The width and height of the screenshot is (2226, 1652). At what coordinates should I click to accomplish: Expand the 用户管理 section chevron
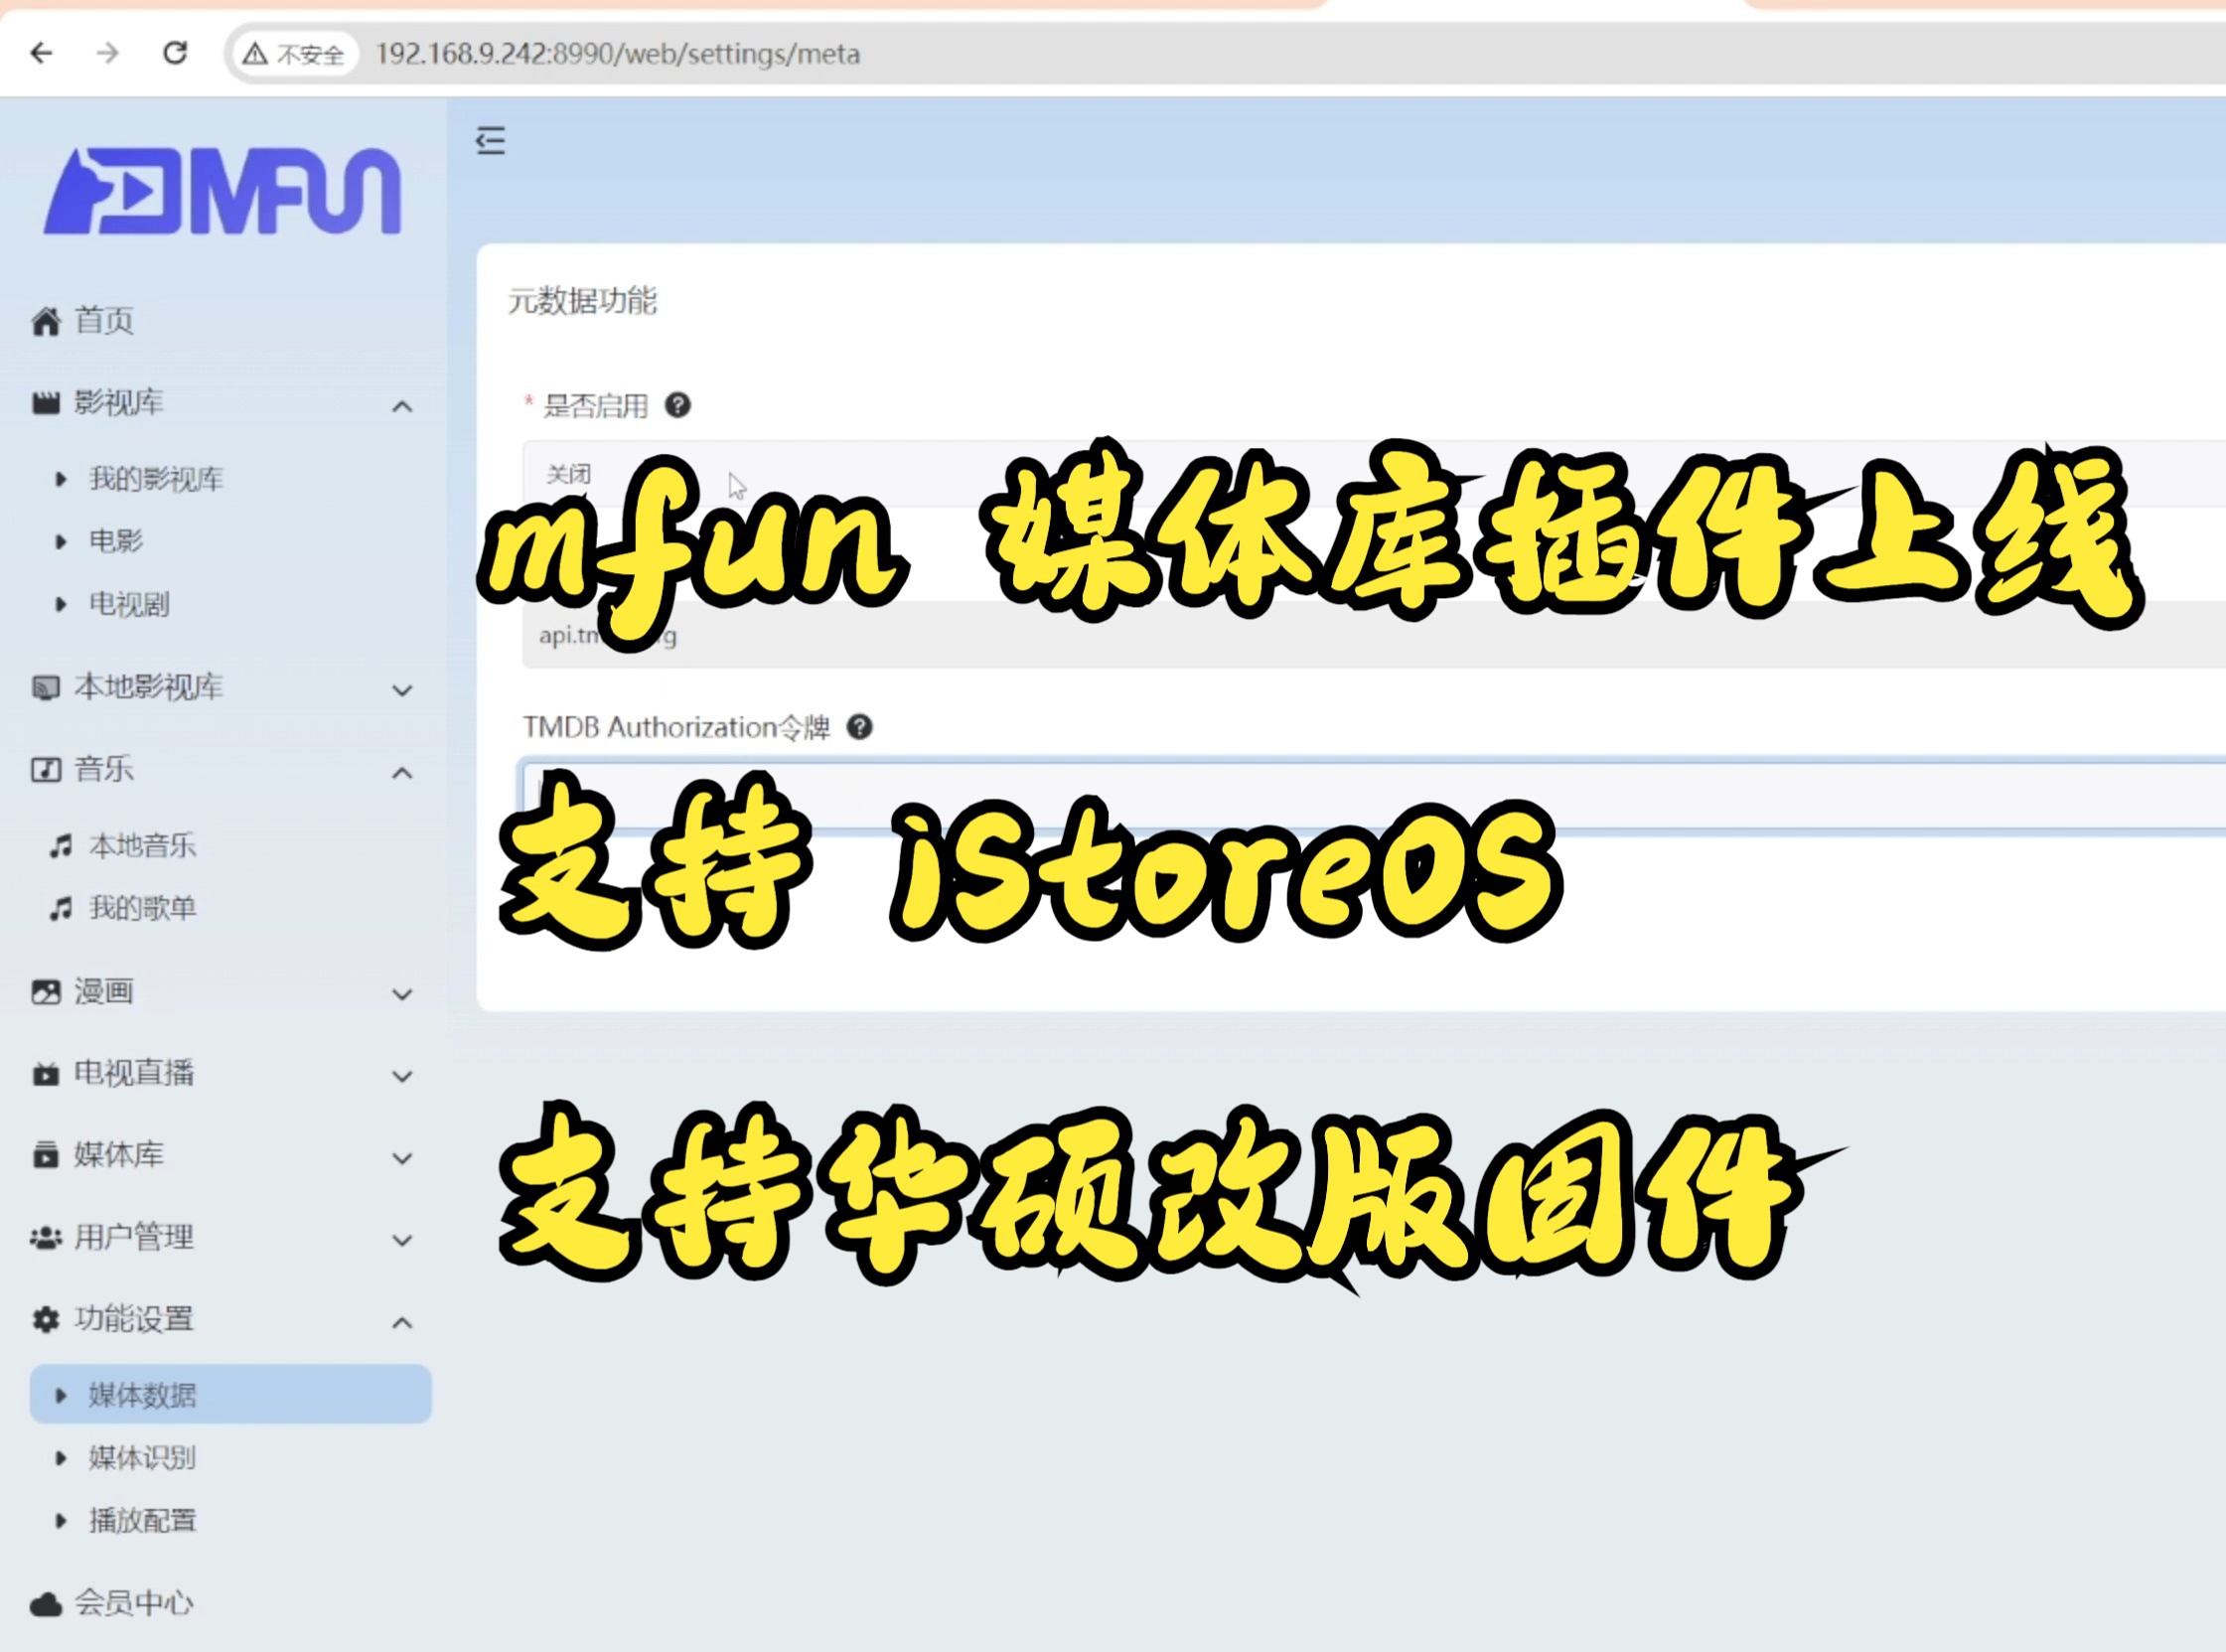[x=402, y=1240]
